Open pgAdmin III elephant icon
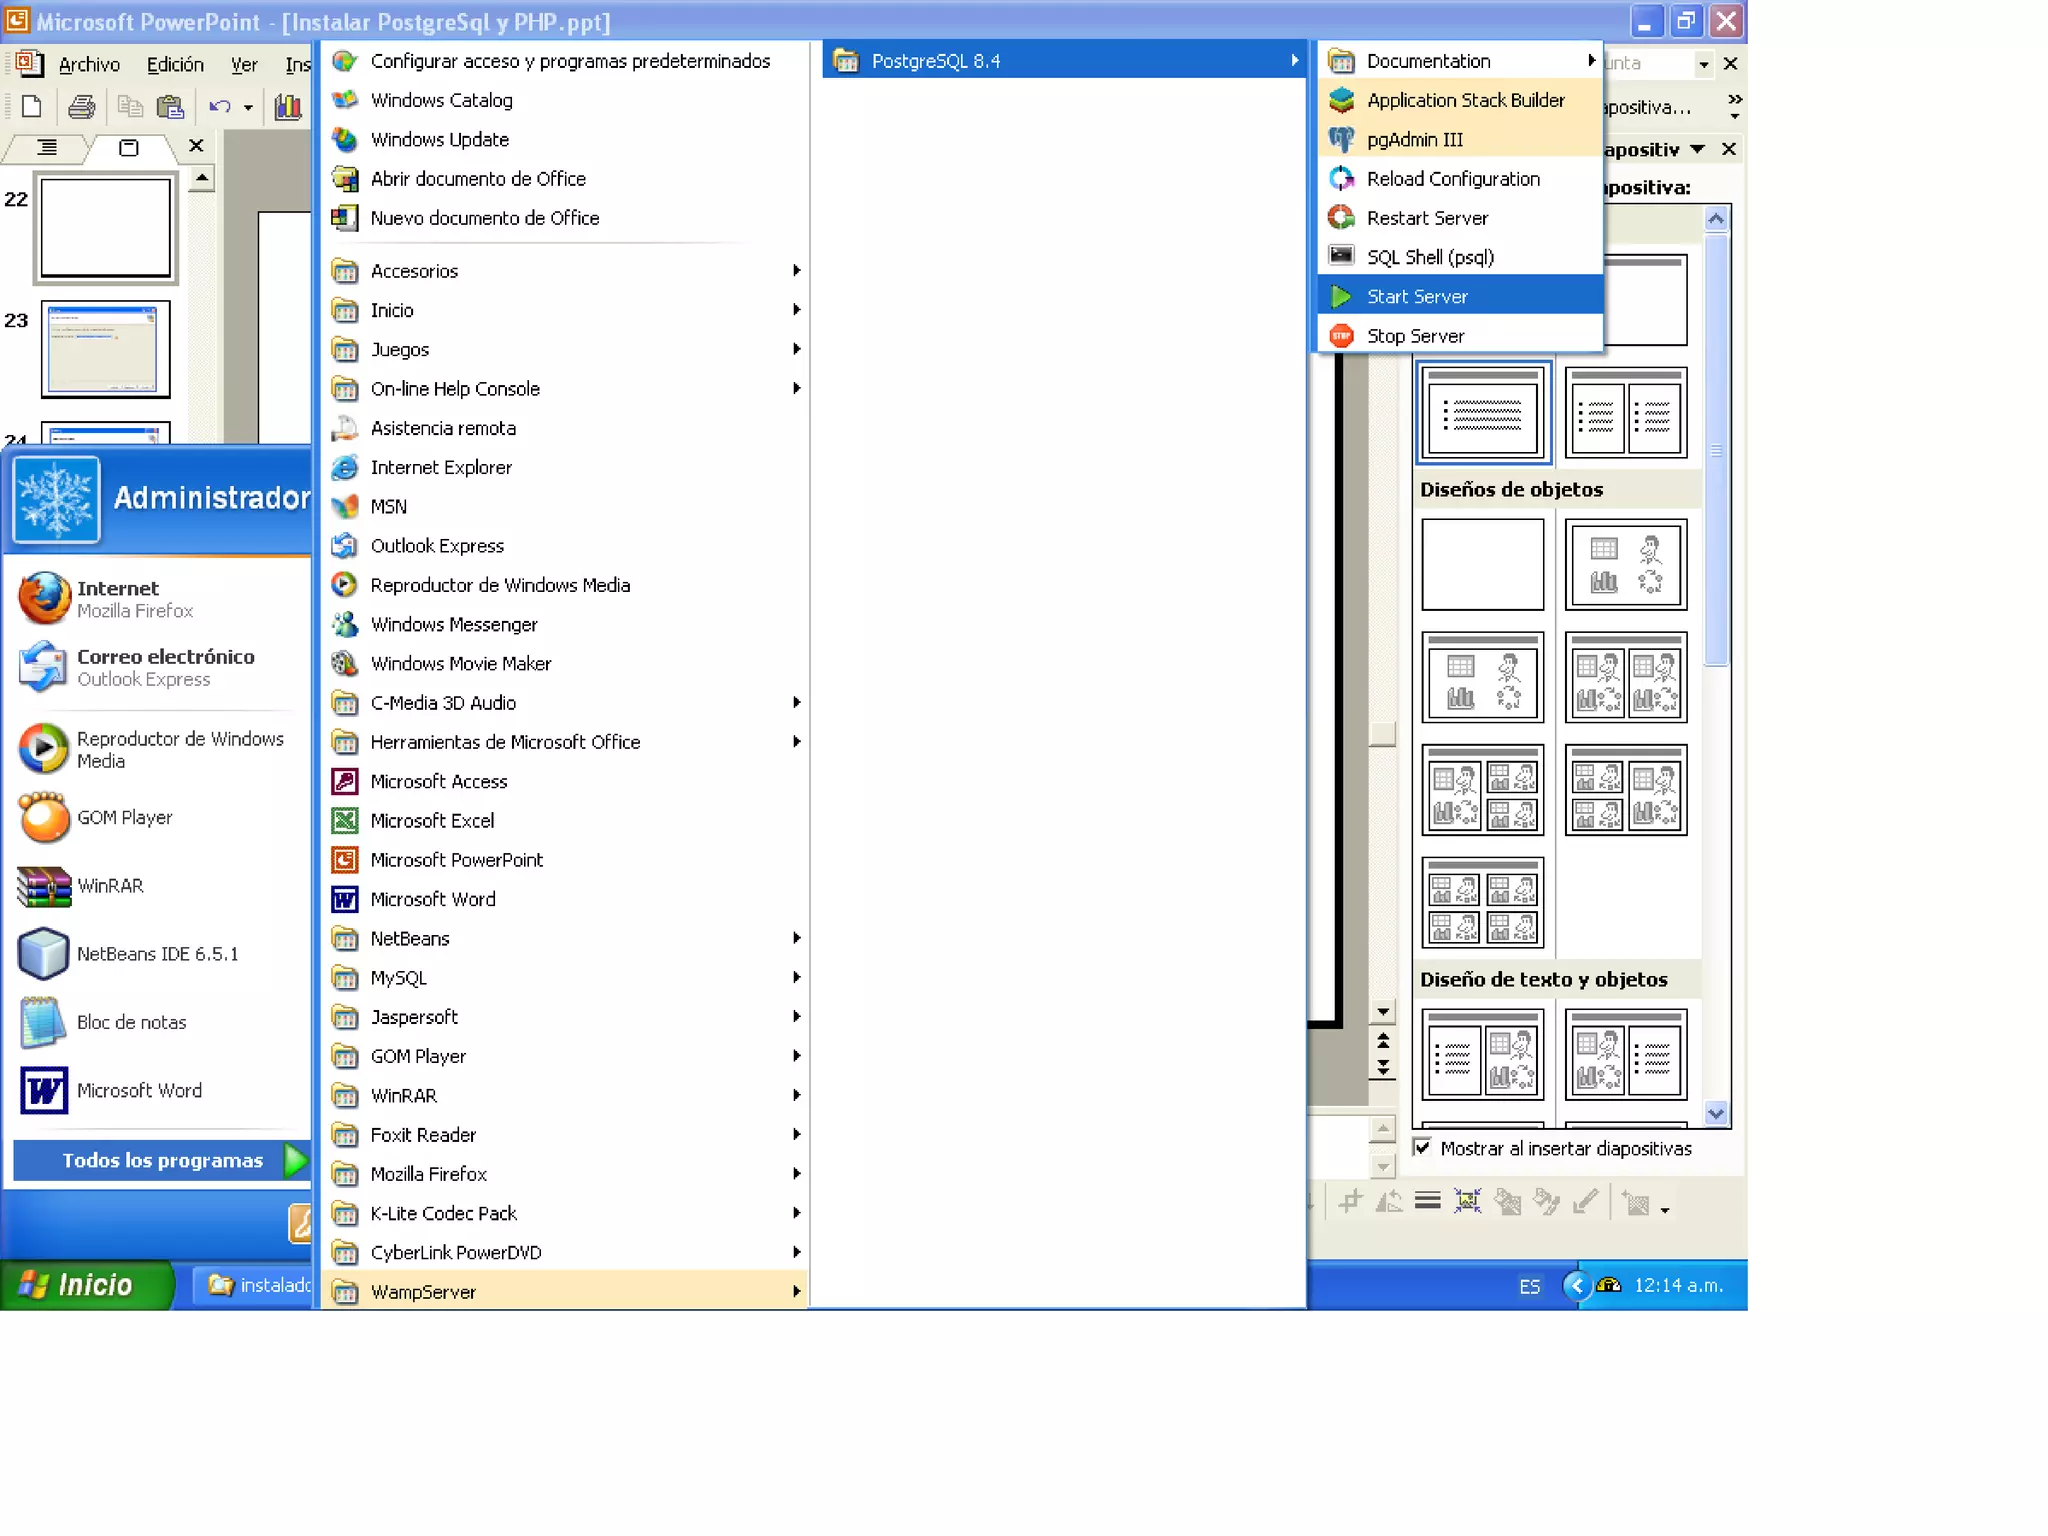 tap(1341, 139)
